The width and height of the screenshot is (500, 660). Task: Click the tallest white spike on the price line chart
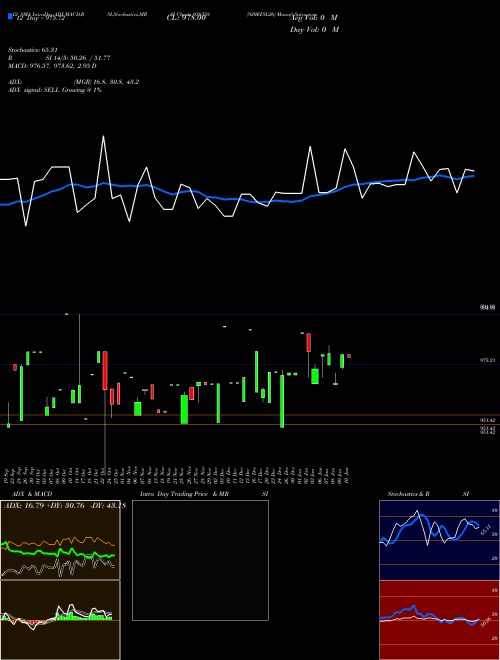(x=104, y=137)
